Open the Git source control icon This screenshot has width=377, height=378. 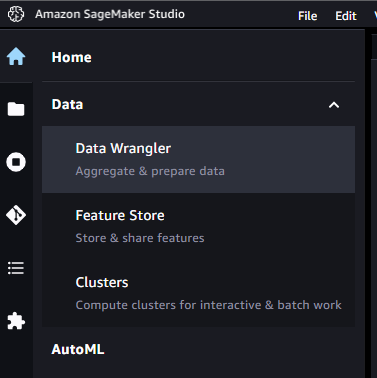tap(16, 215)
